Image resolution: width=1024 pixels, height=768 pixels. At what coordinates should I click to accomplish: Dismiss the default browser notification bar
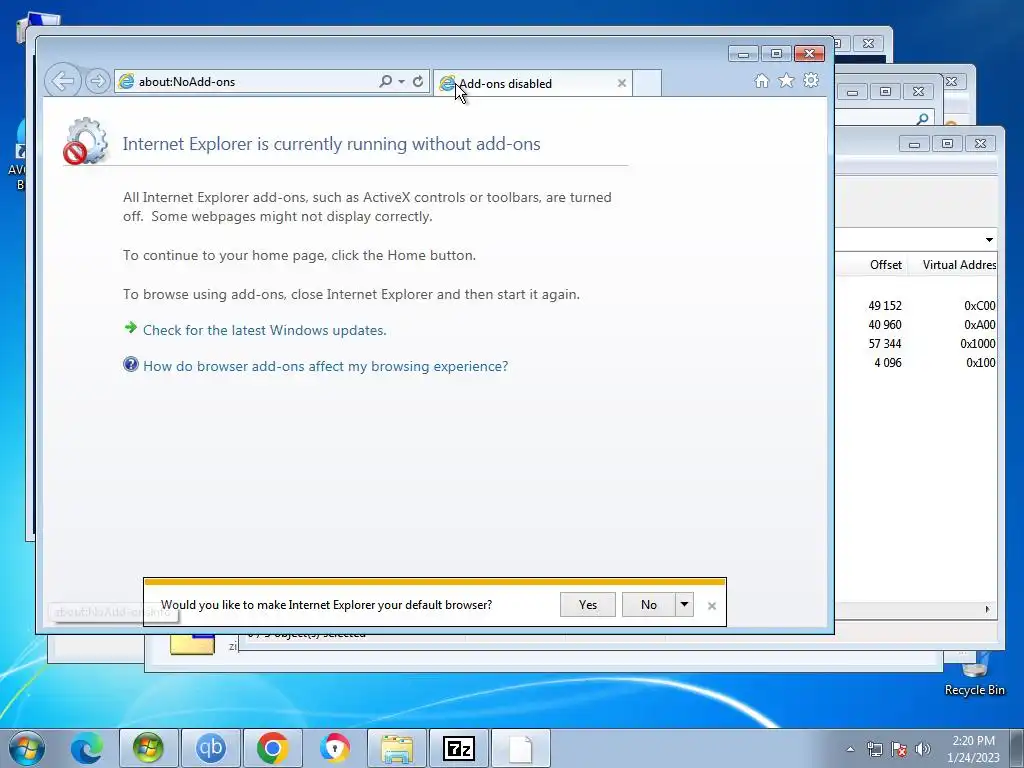click(x=712, y=606)
